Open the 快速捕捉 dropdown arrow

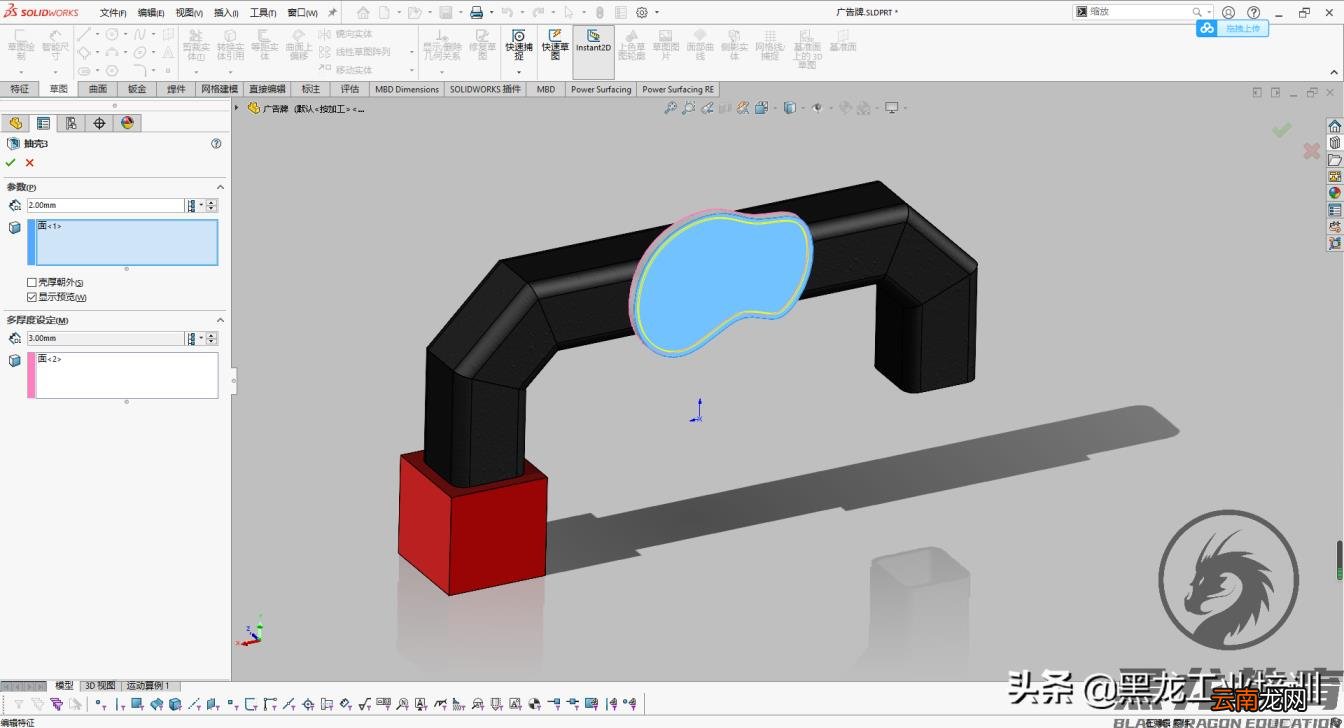click(x=518, y=71)
